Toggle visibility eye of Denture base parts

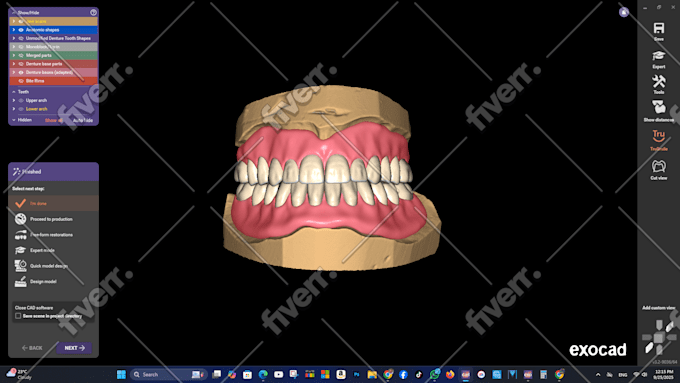[x=21, y=64]
